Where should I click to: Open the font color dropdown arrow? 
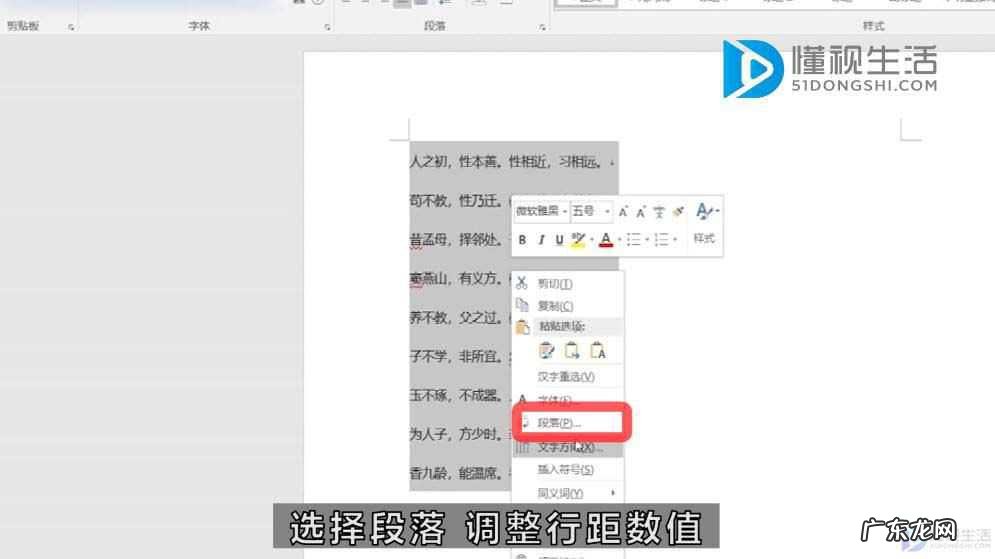pos(619,240)
